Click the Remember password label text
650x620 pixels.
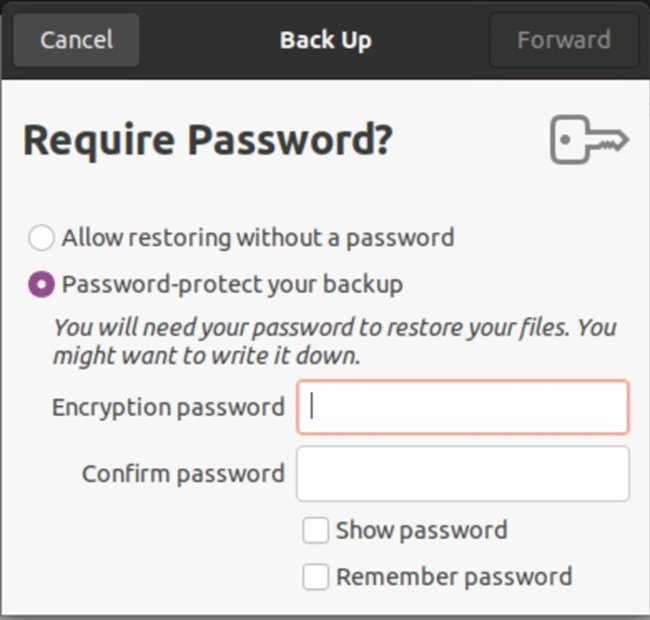pos(454,577)
